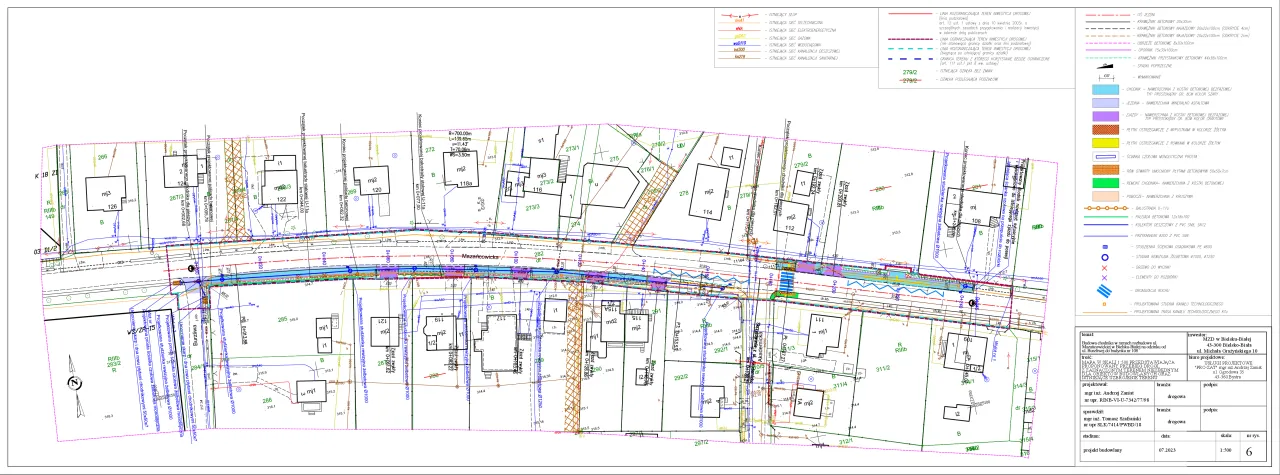Click the blue circle manhole legend symbol
This screenshot has height=475, width=1280.
click(1105, 257)
